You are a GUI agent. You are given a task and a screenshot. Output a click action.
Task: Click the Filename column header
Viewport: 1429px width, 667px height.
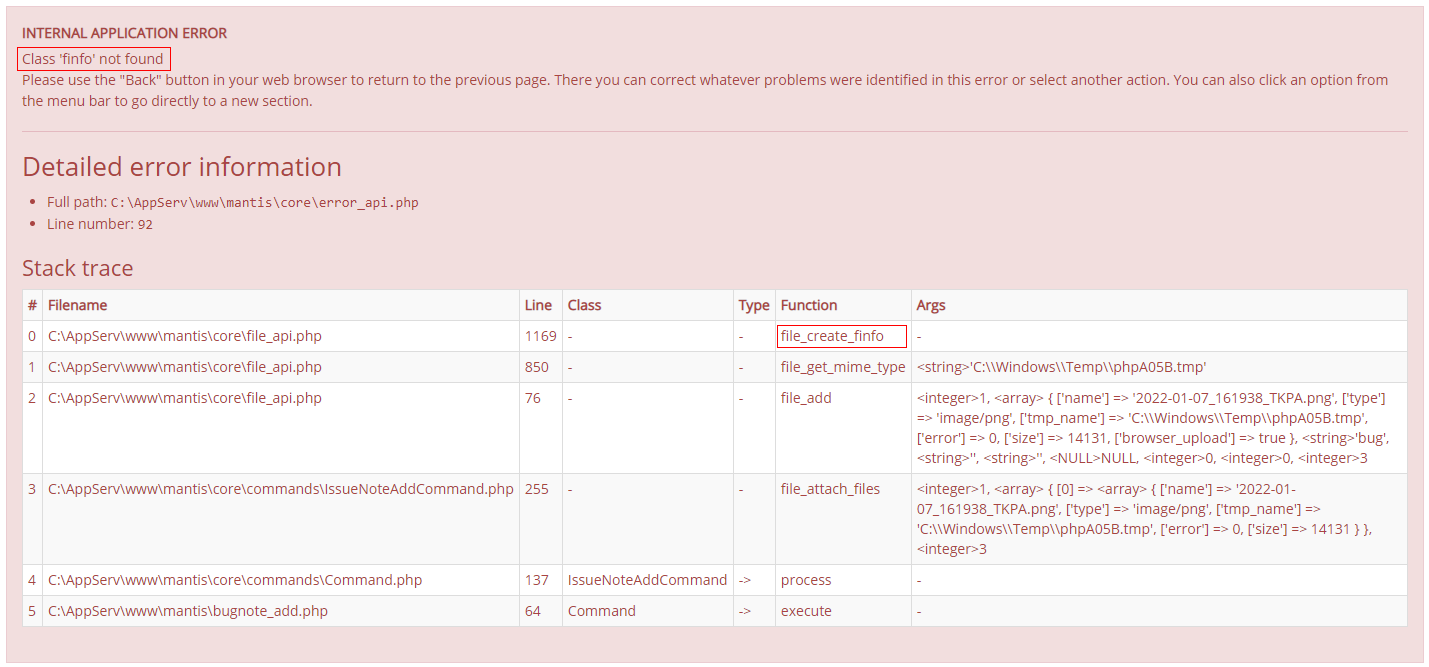78,305
